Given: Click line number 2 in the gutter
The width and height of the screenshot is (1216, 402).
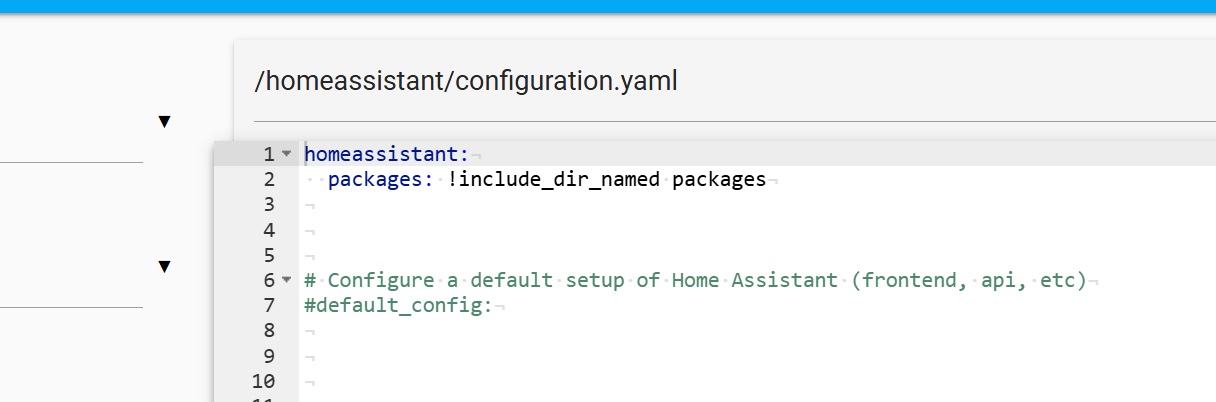Looking at the screenshot, I should click(268, 180).
